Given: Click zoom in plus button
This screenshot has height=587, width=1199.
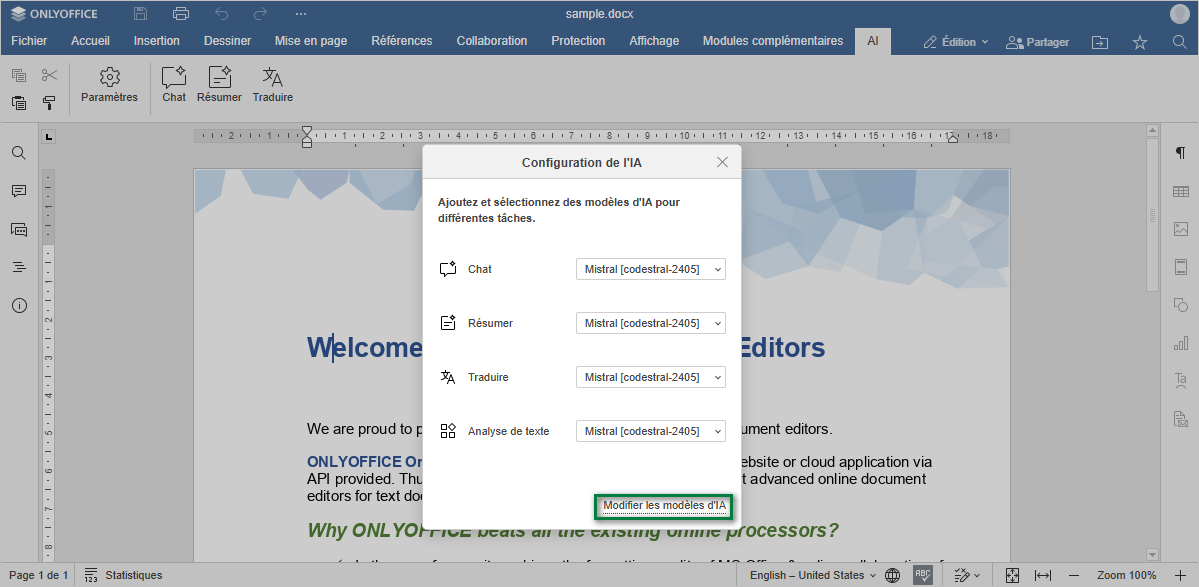Looking at the screenshot, I should [x=1177, y=575].
